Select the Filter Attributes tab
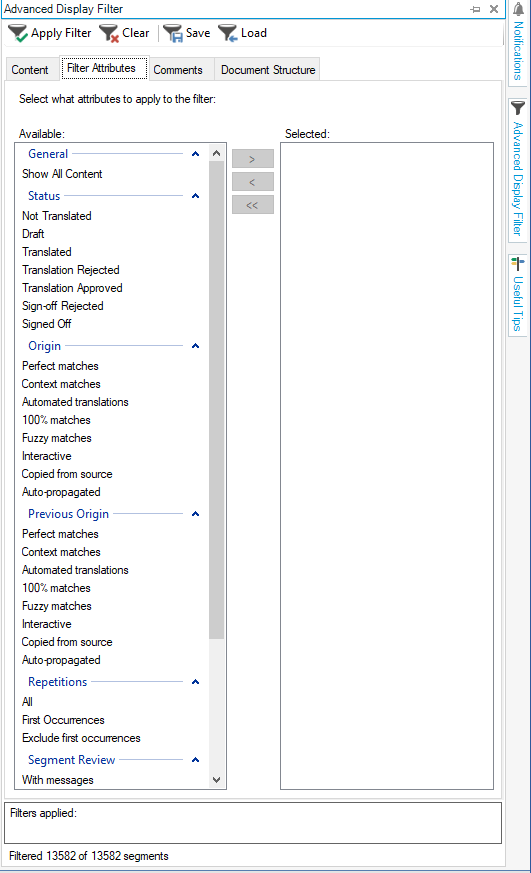531x873 pixels. point(102,68)
